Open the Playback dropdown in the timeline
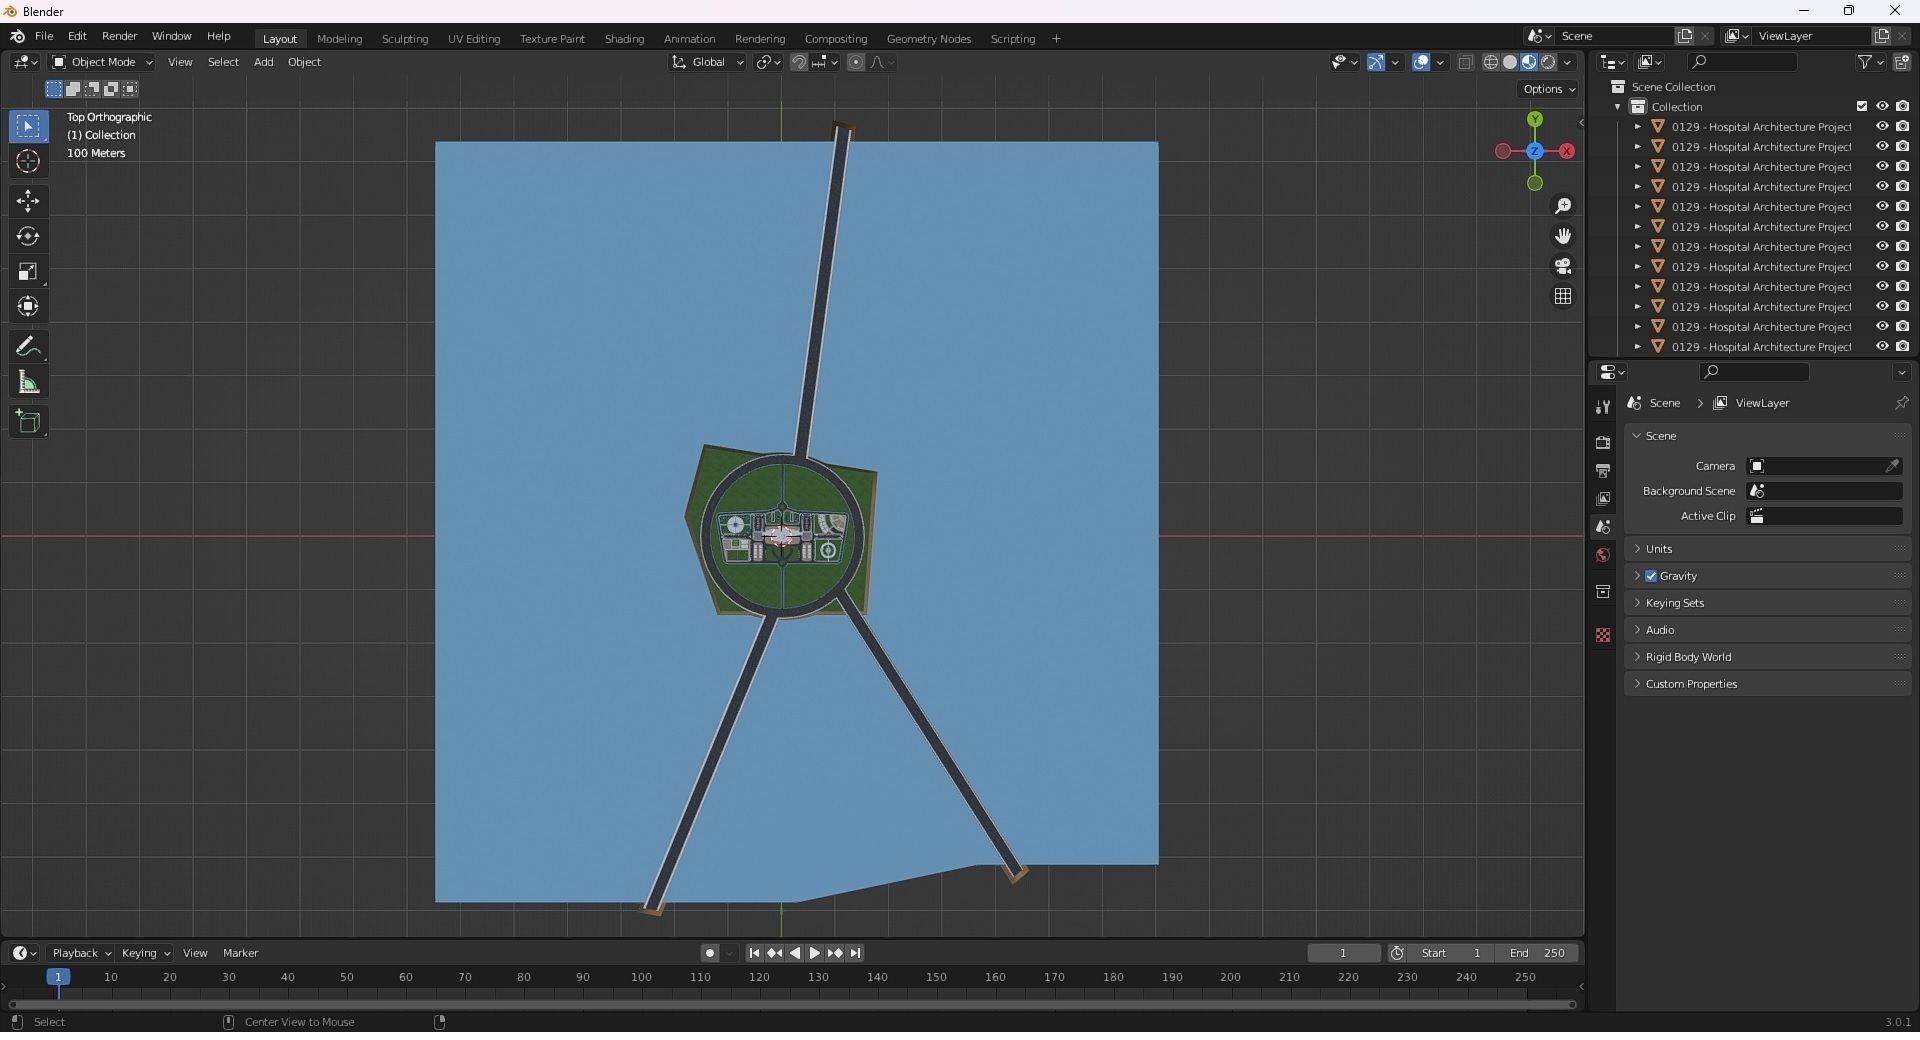The height and width of the screenshot is (1040, 1920). click(80, 953)
